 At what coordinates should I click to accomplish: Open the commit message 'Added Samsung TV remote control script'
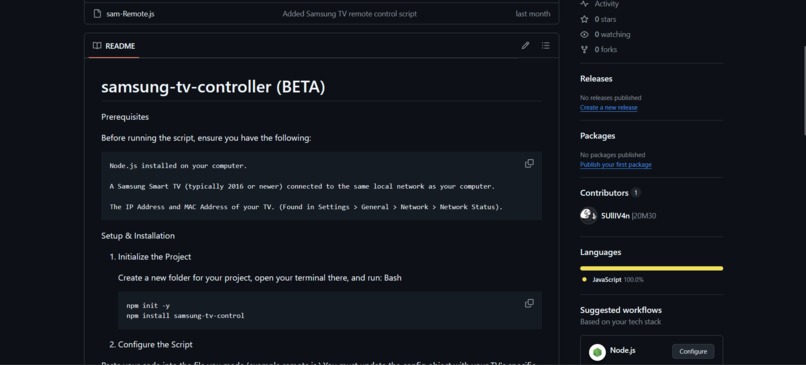(350, 14)
